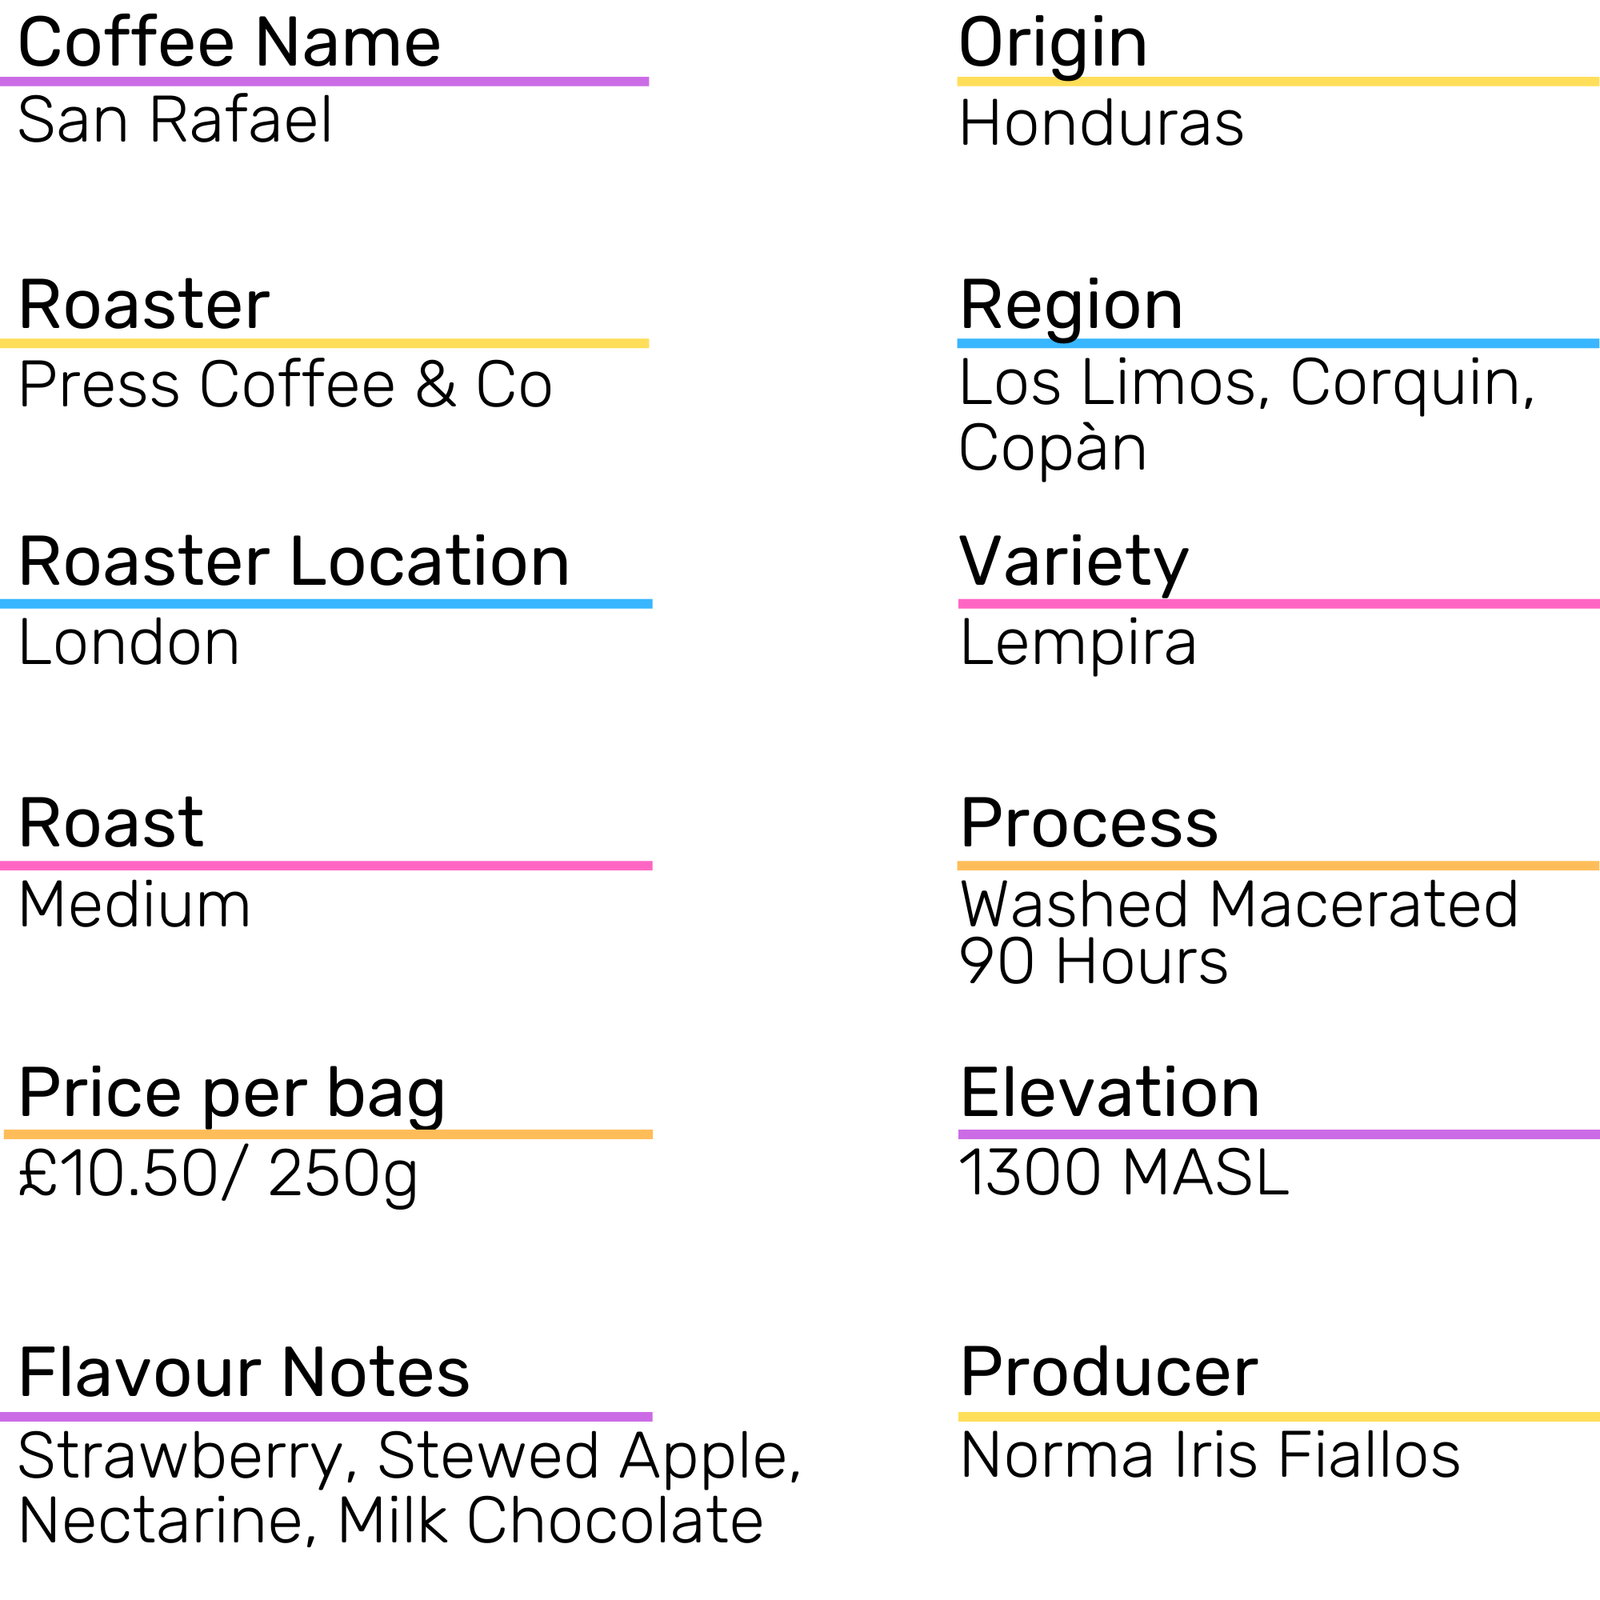Click the Strawberry, Stewed Apple flavour text
The width and height of the screenshot is (1600, 1600).
[x=410, y=1456]
